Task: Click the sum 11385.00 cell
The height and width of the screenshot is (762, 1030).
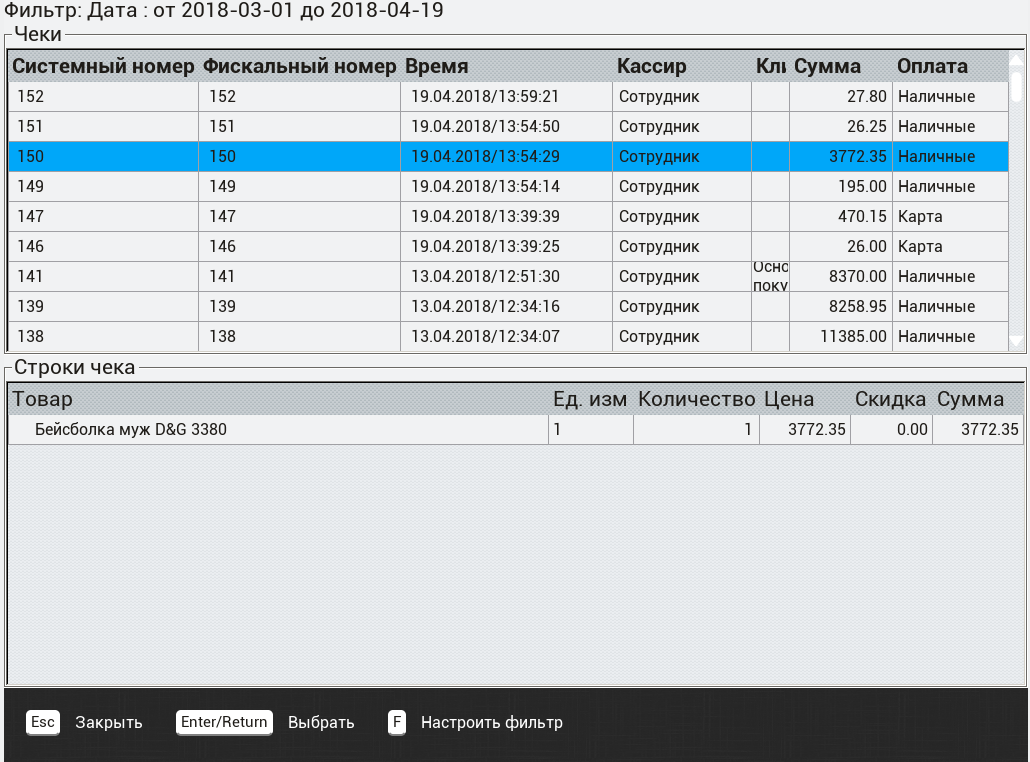Action: 841,336
